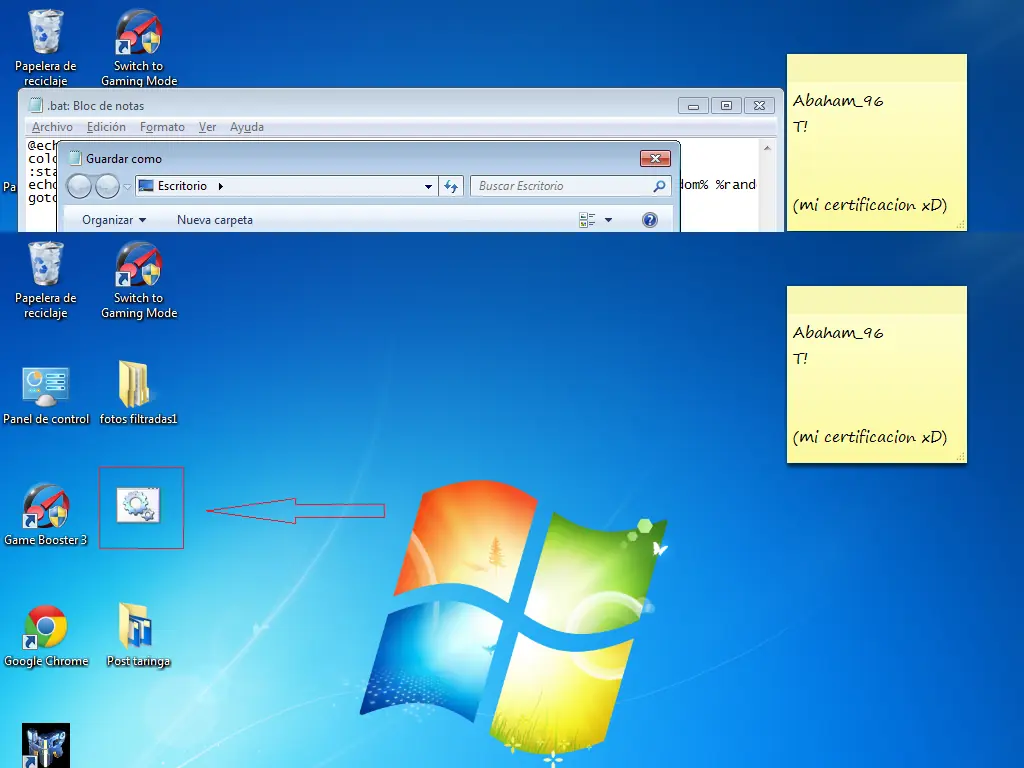
Task: Open the view options dropdown arrow
Action: click(609, 220)
